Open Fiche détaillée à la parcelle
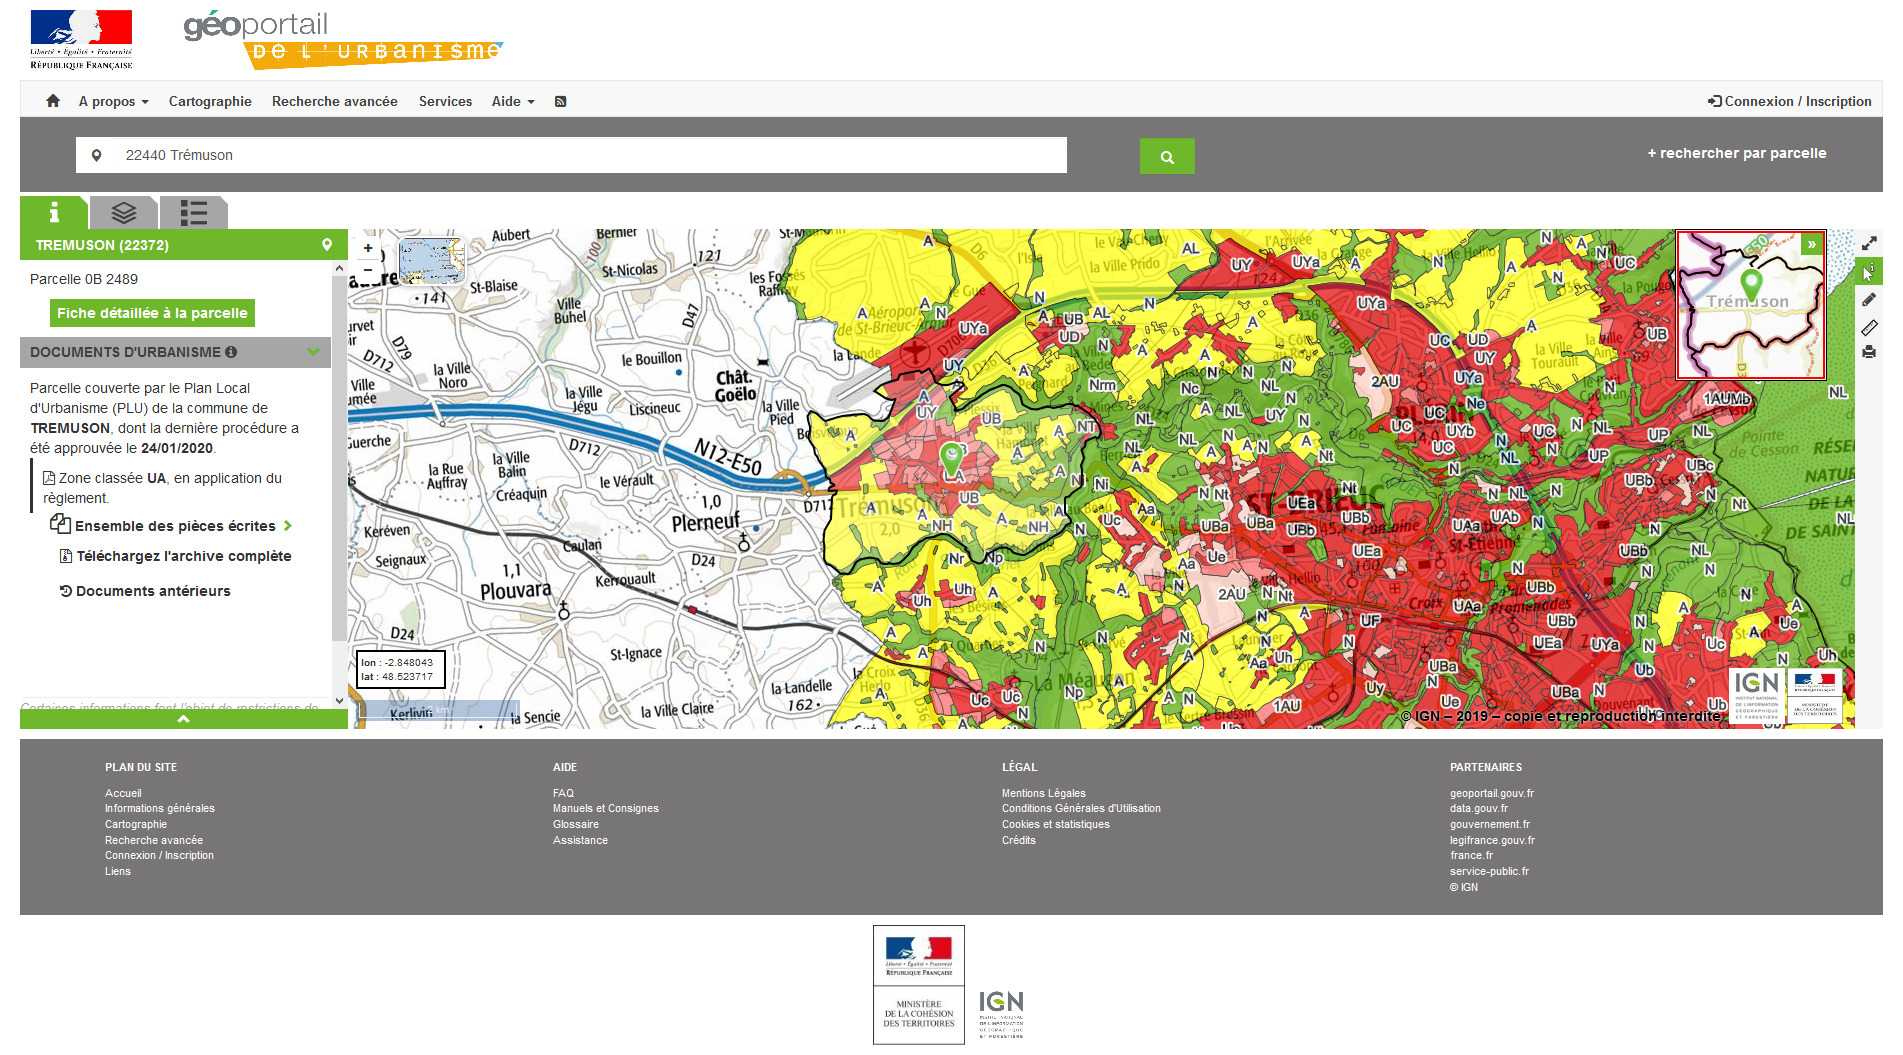This screenshot has height=1055, width=1903. (152, 313)
